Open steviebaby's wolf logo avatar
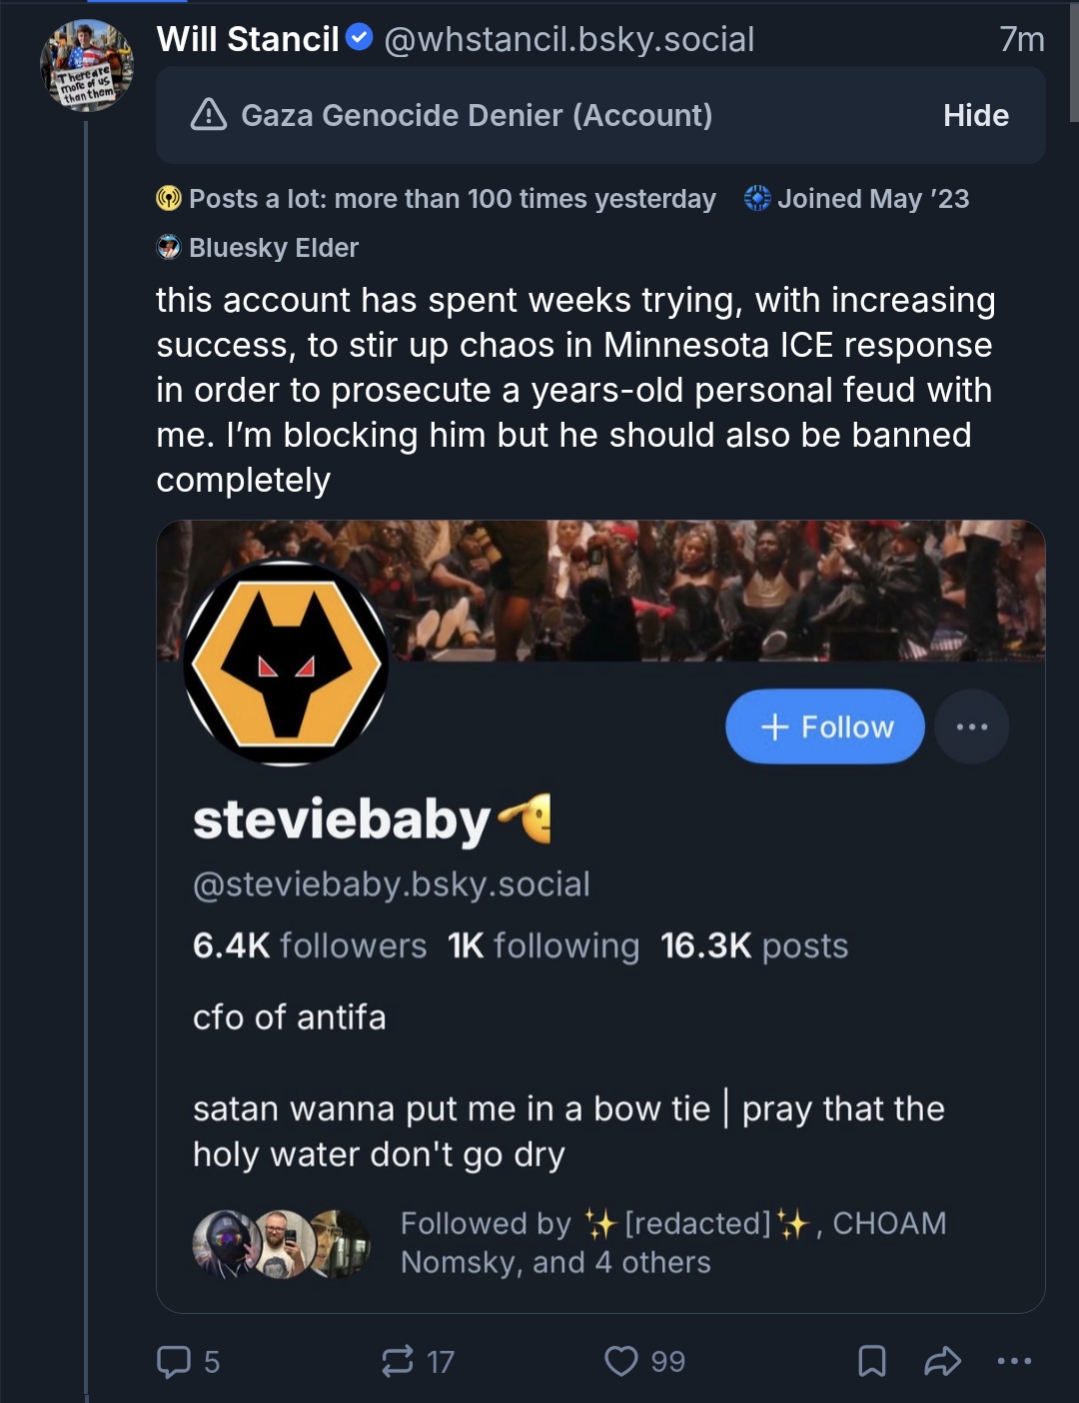This screenshot has height=1403, width=1079. [286, 664]
